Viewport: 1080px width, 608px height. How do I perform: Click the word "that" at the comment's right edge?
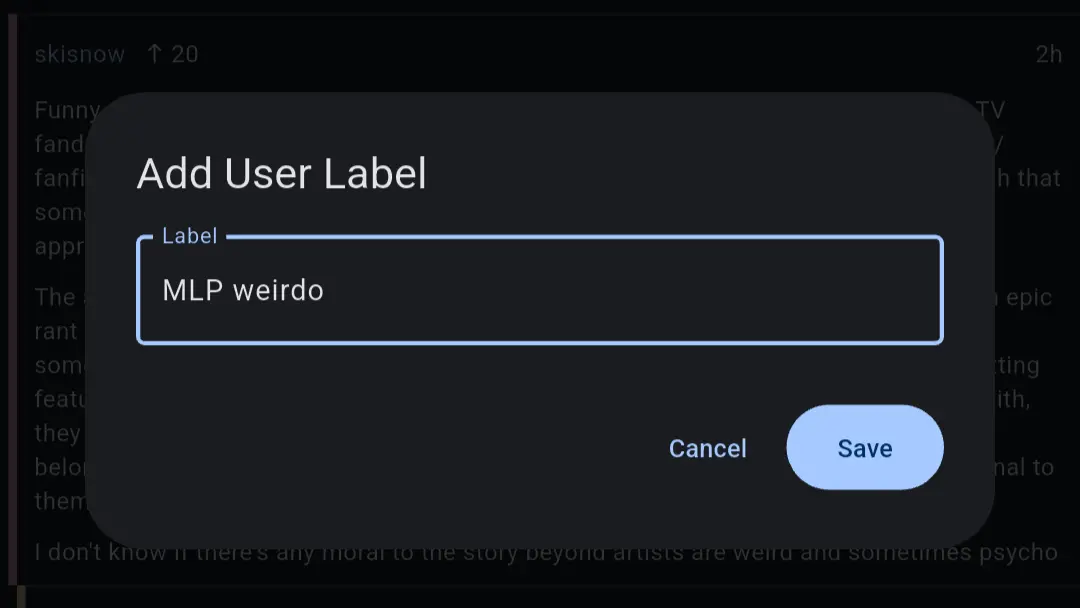(1039, 179)
